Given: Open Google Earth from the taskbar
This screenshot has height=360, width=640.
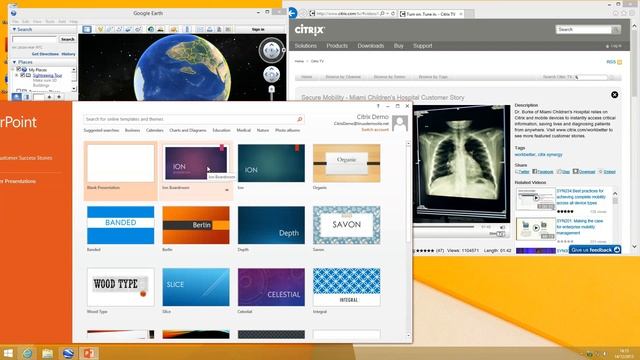Looking at the screenshot, I should tap(68, 353).
